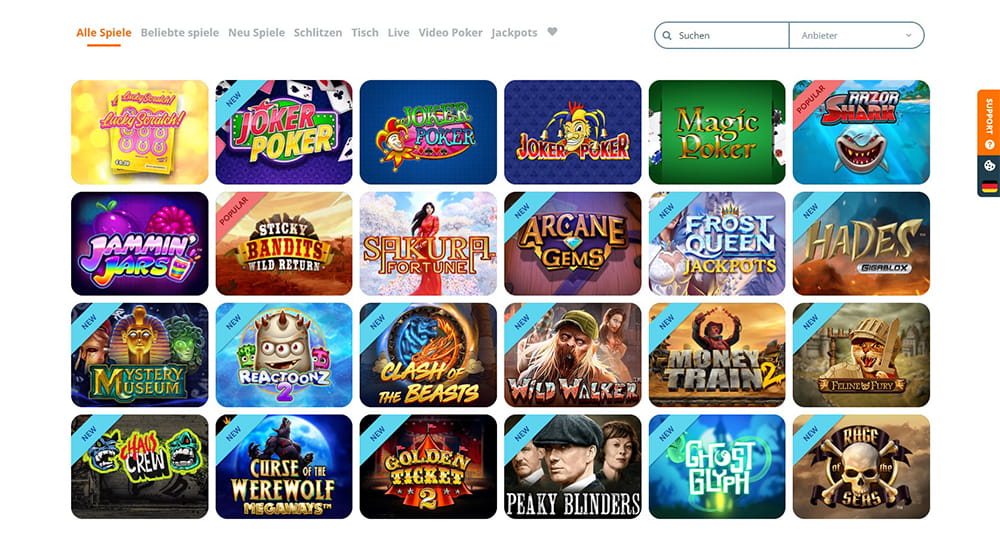This screenshot has height=553, width=1000.
Task: Open the favorites heart tab
Action: [x=552, y=32]
